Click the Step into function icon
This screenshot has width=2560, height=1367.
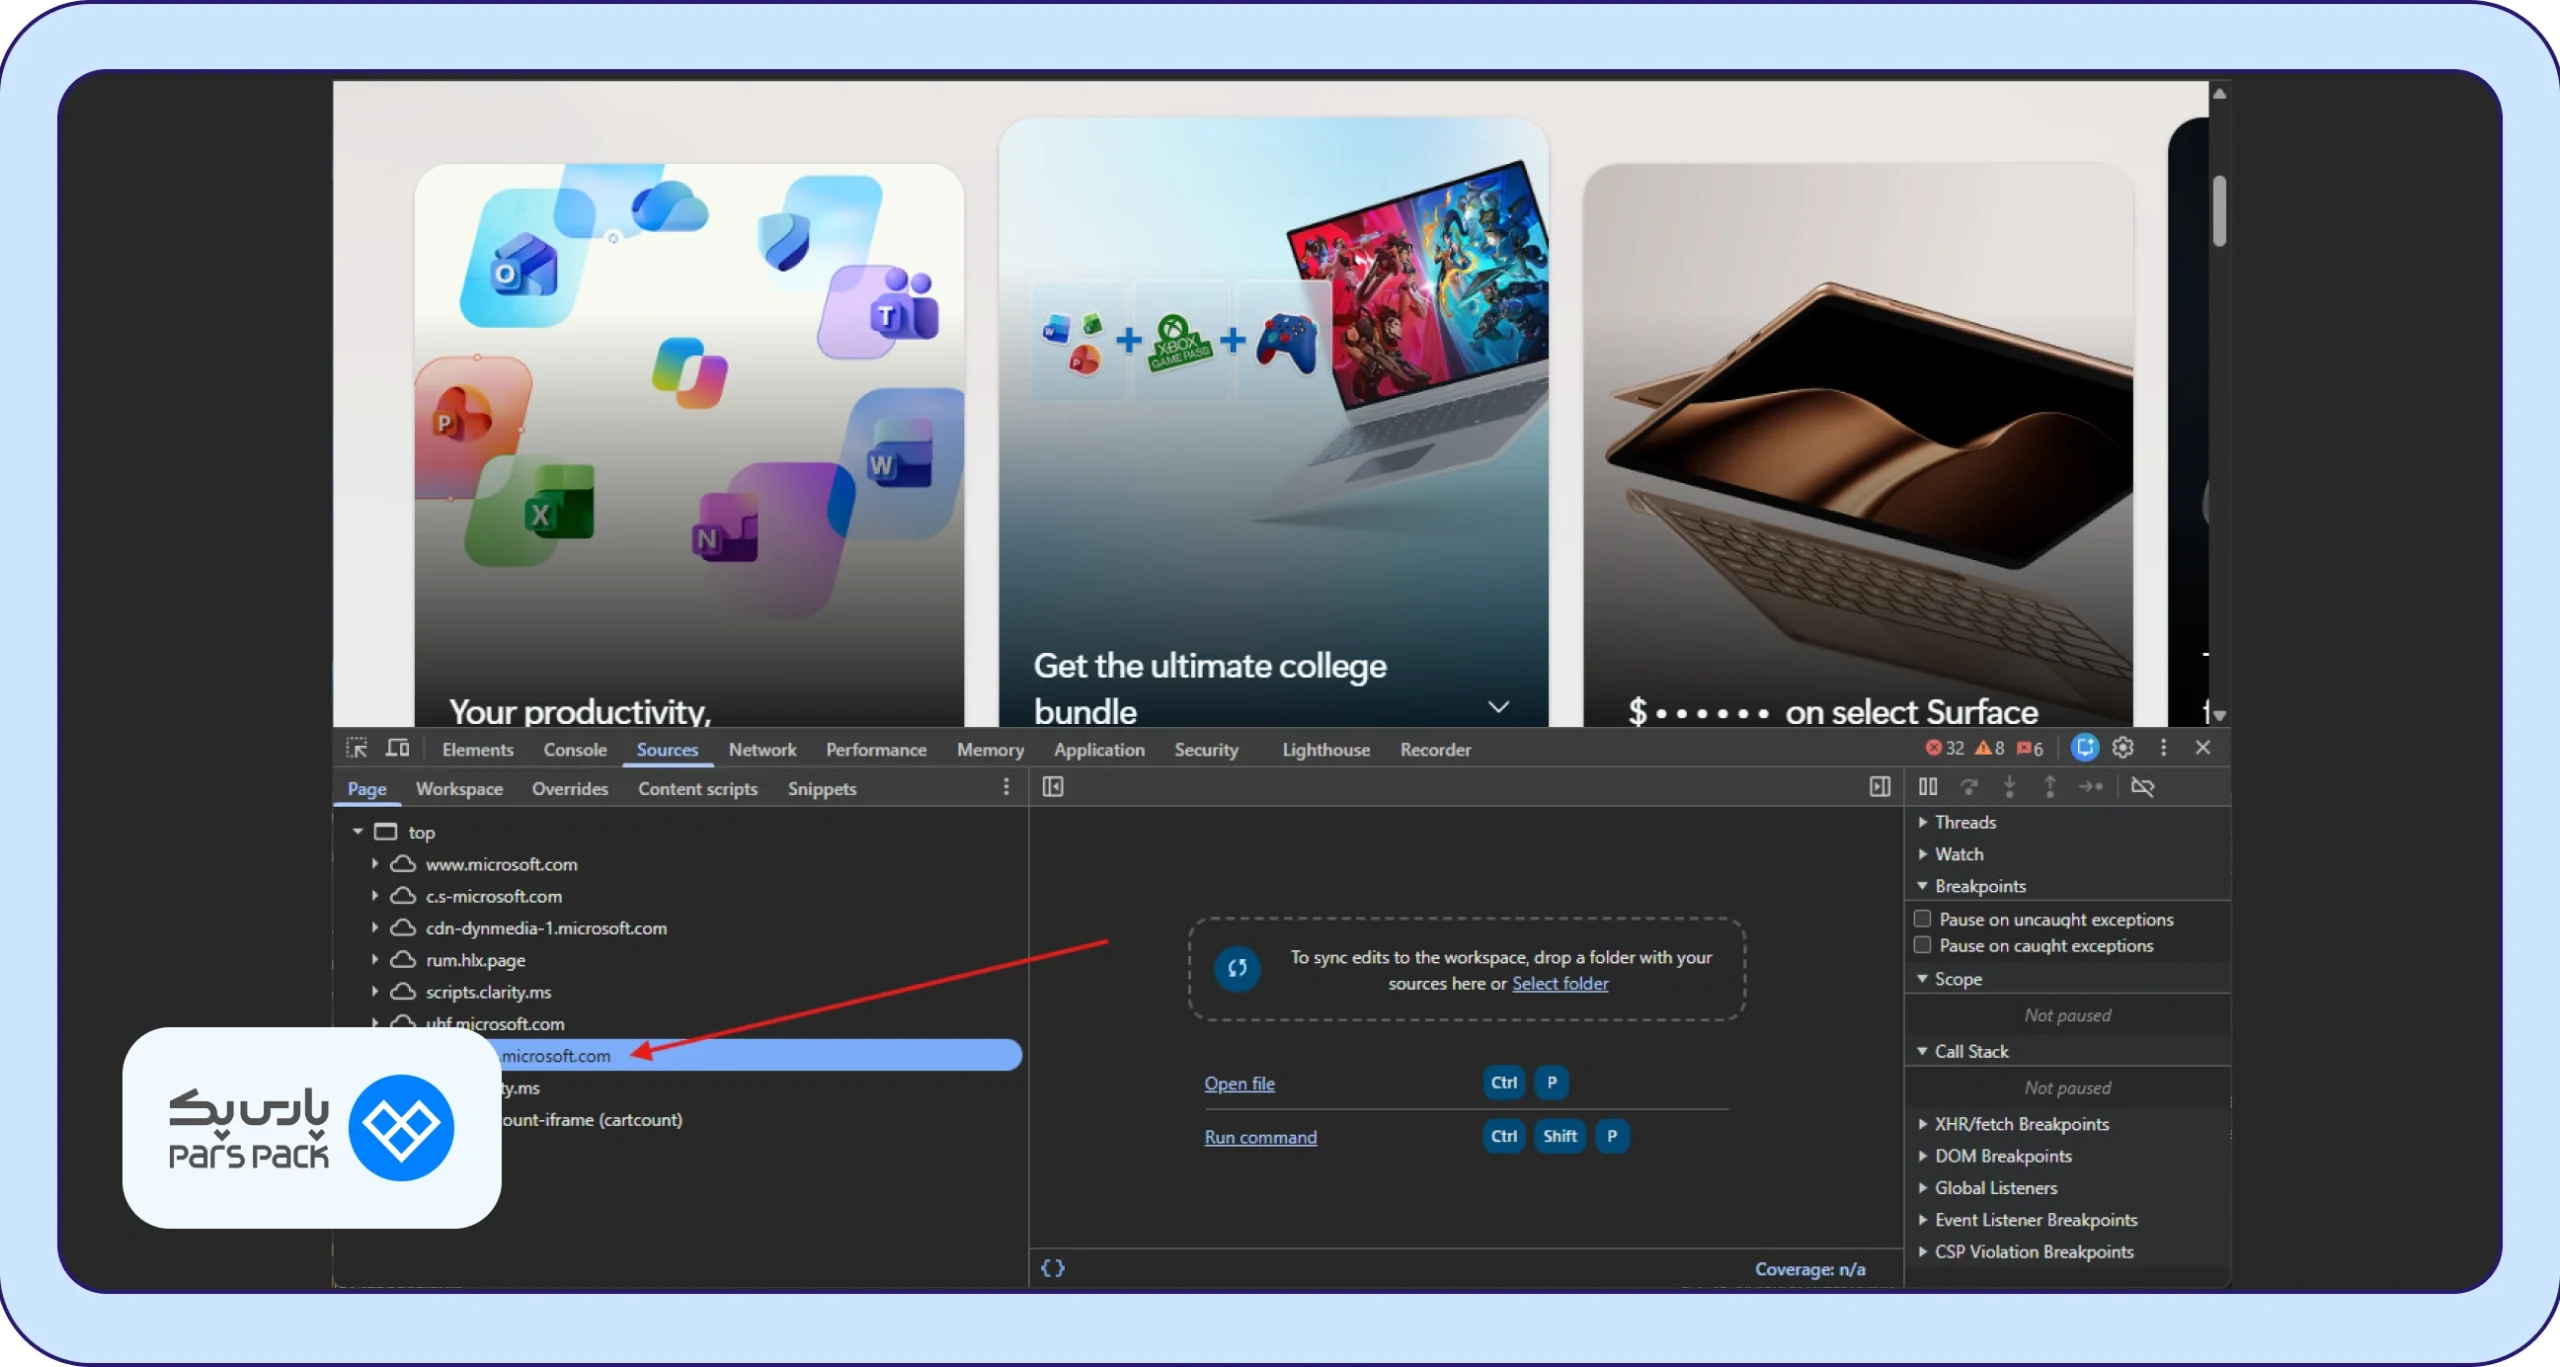point(2009,787)
